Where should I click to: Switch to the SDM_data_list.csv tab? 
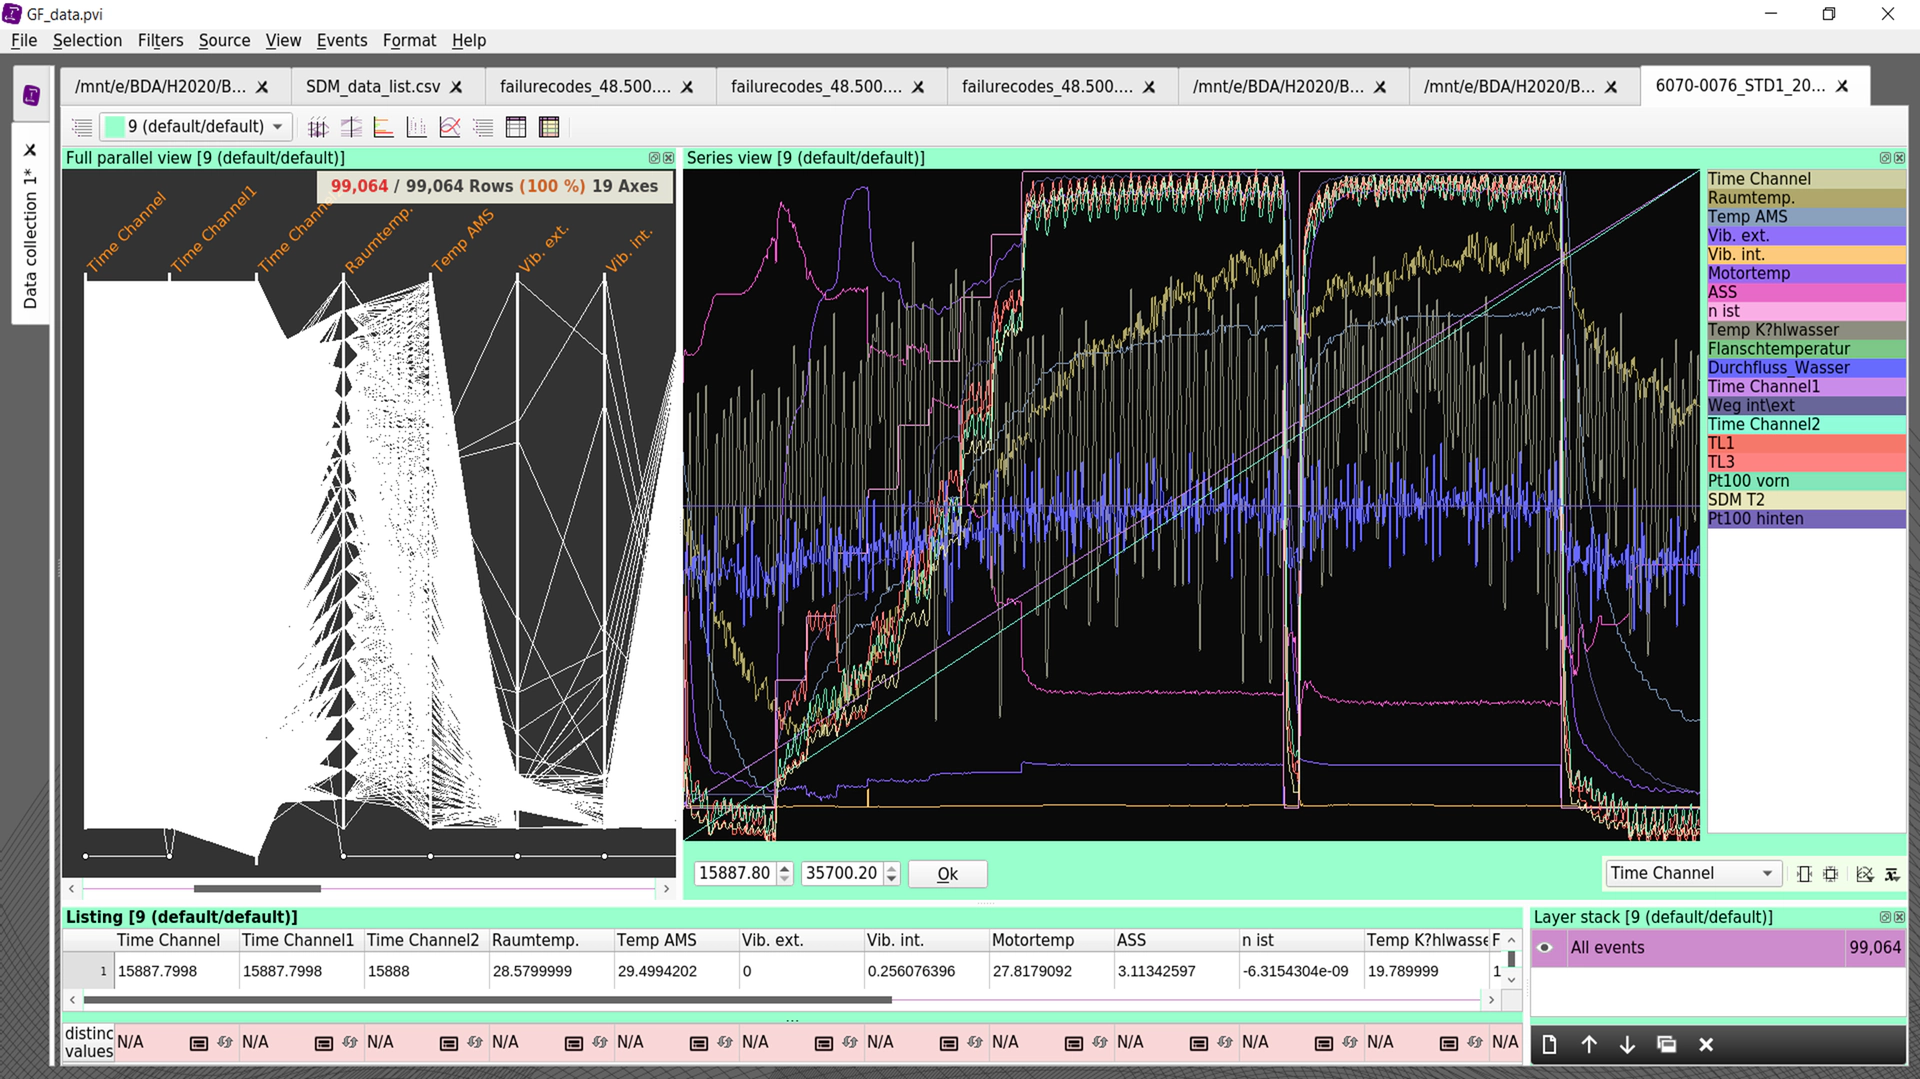tap(373, 86)
